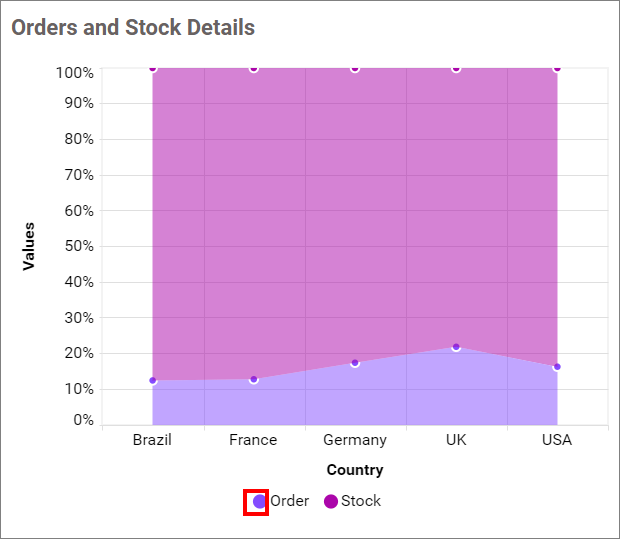Click the Country axis title
The height and width of the screenshot is (539, 620).
(355, 470)
